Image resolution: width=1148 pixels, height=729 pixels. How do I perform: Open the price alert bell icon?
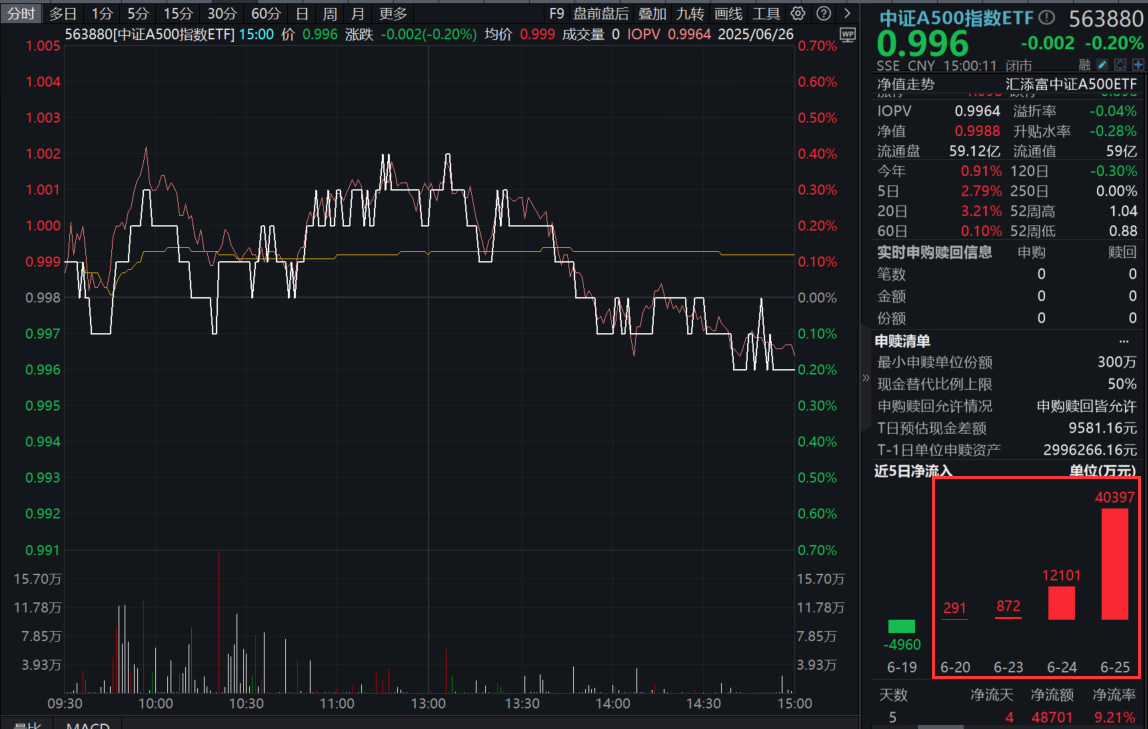[1120, 64]
